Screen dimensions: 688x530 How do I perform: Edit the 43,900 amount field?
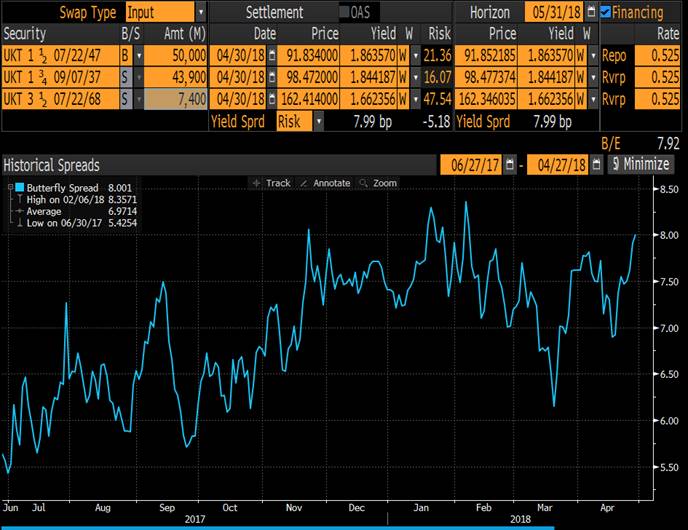pyautogui.click(x=176, y=77)
